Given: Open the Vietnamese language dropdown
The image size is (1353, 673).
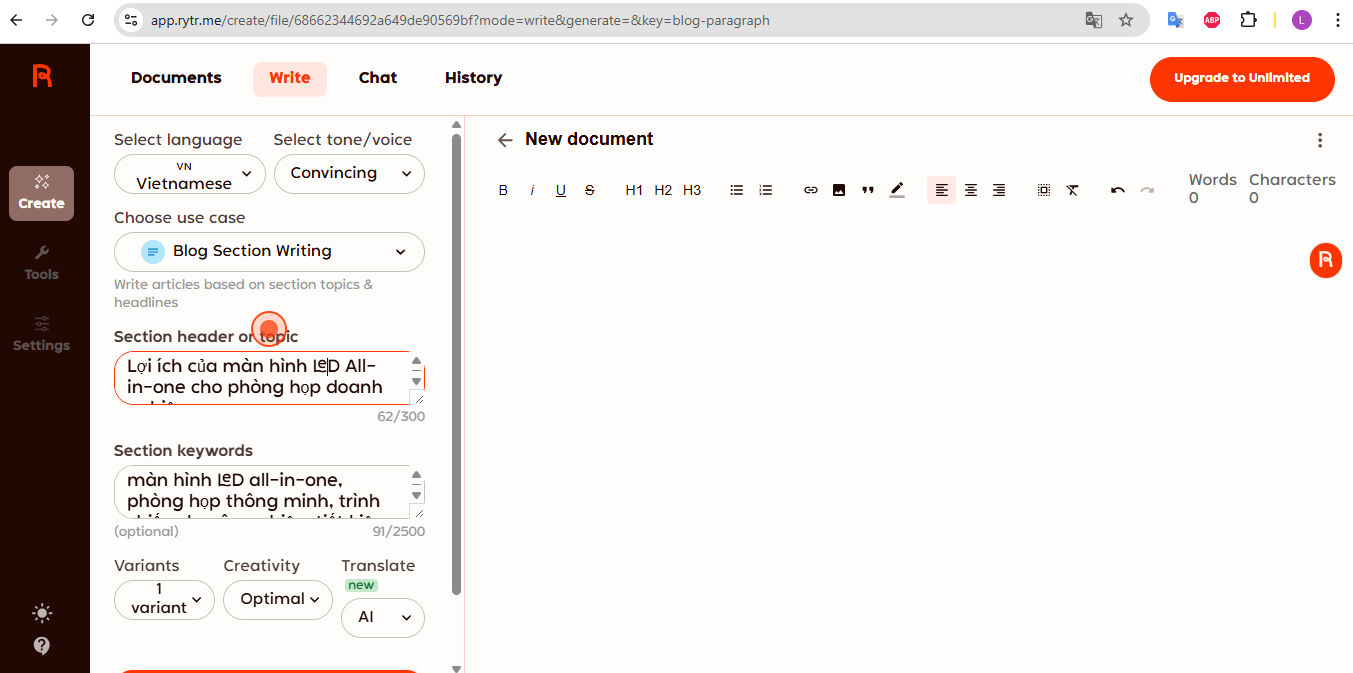Looking at the screenshot, I should 190,174.
